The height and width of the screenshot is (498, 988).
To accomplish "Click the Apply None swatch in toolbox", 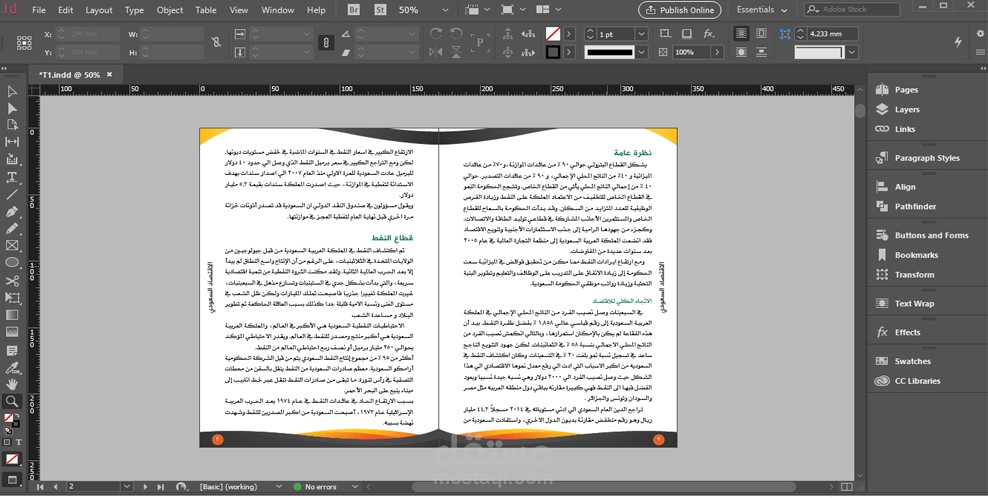I will point(11,460).
